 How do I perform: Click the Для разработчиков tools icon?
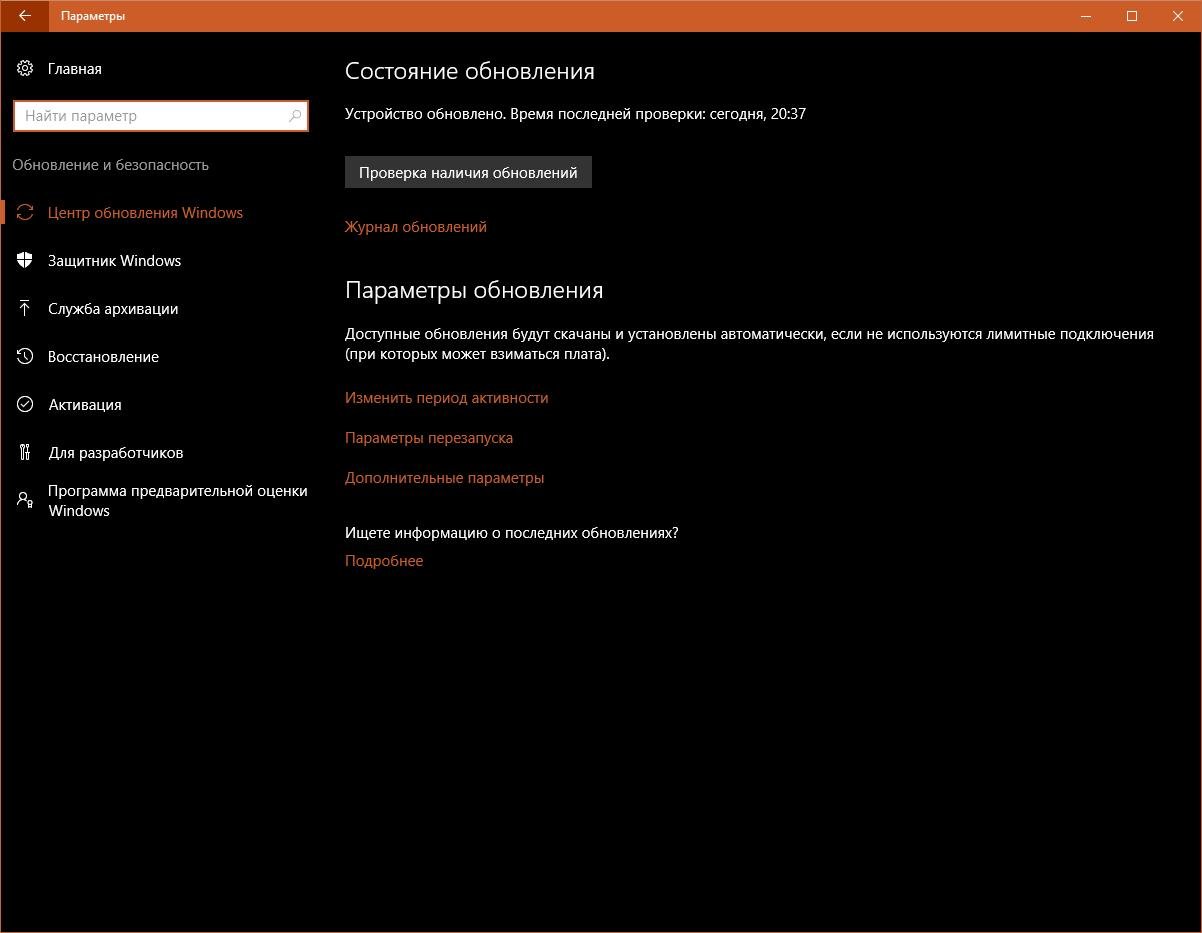pos(25,453)
